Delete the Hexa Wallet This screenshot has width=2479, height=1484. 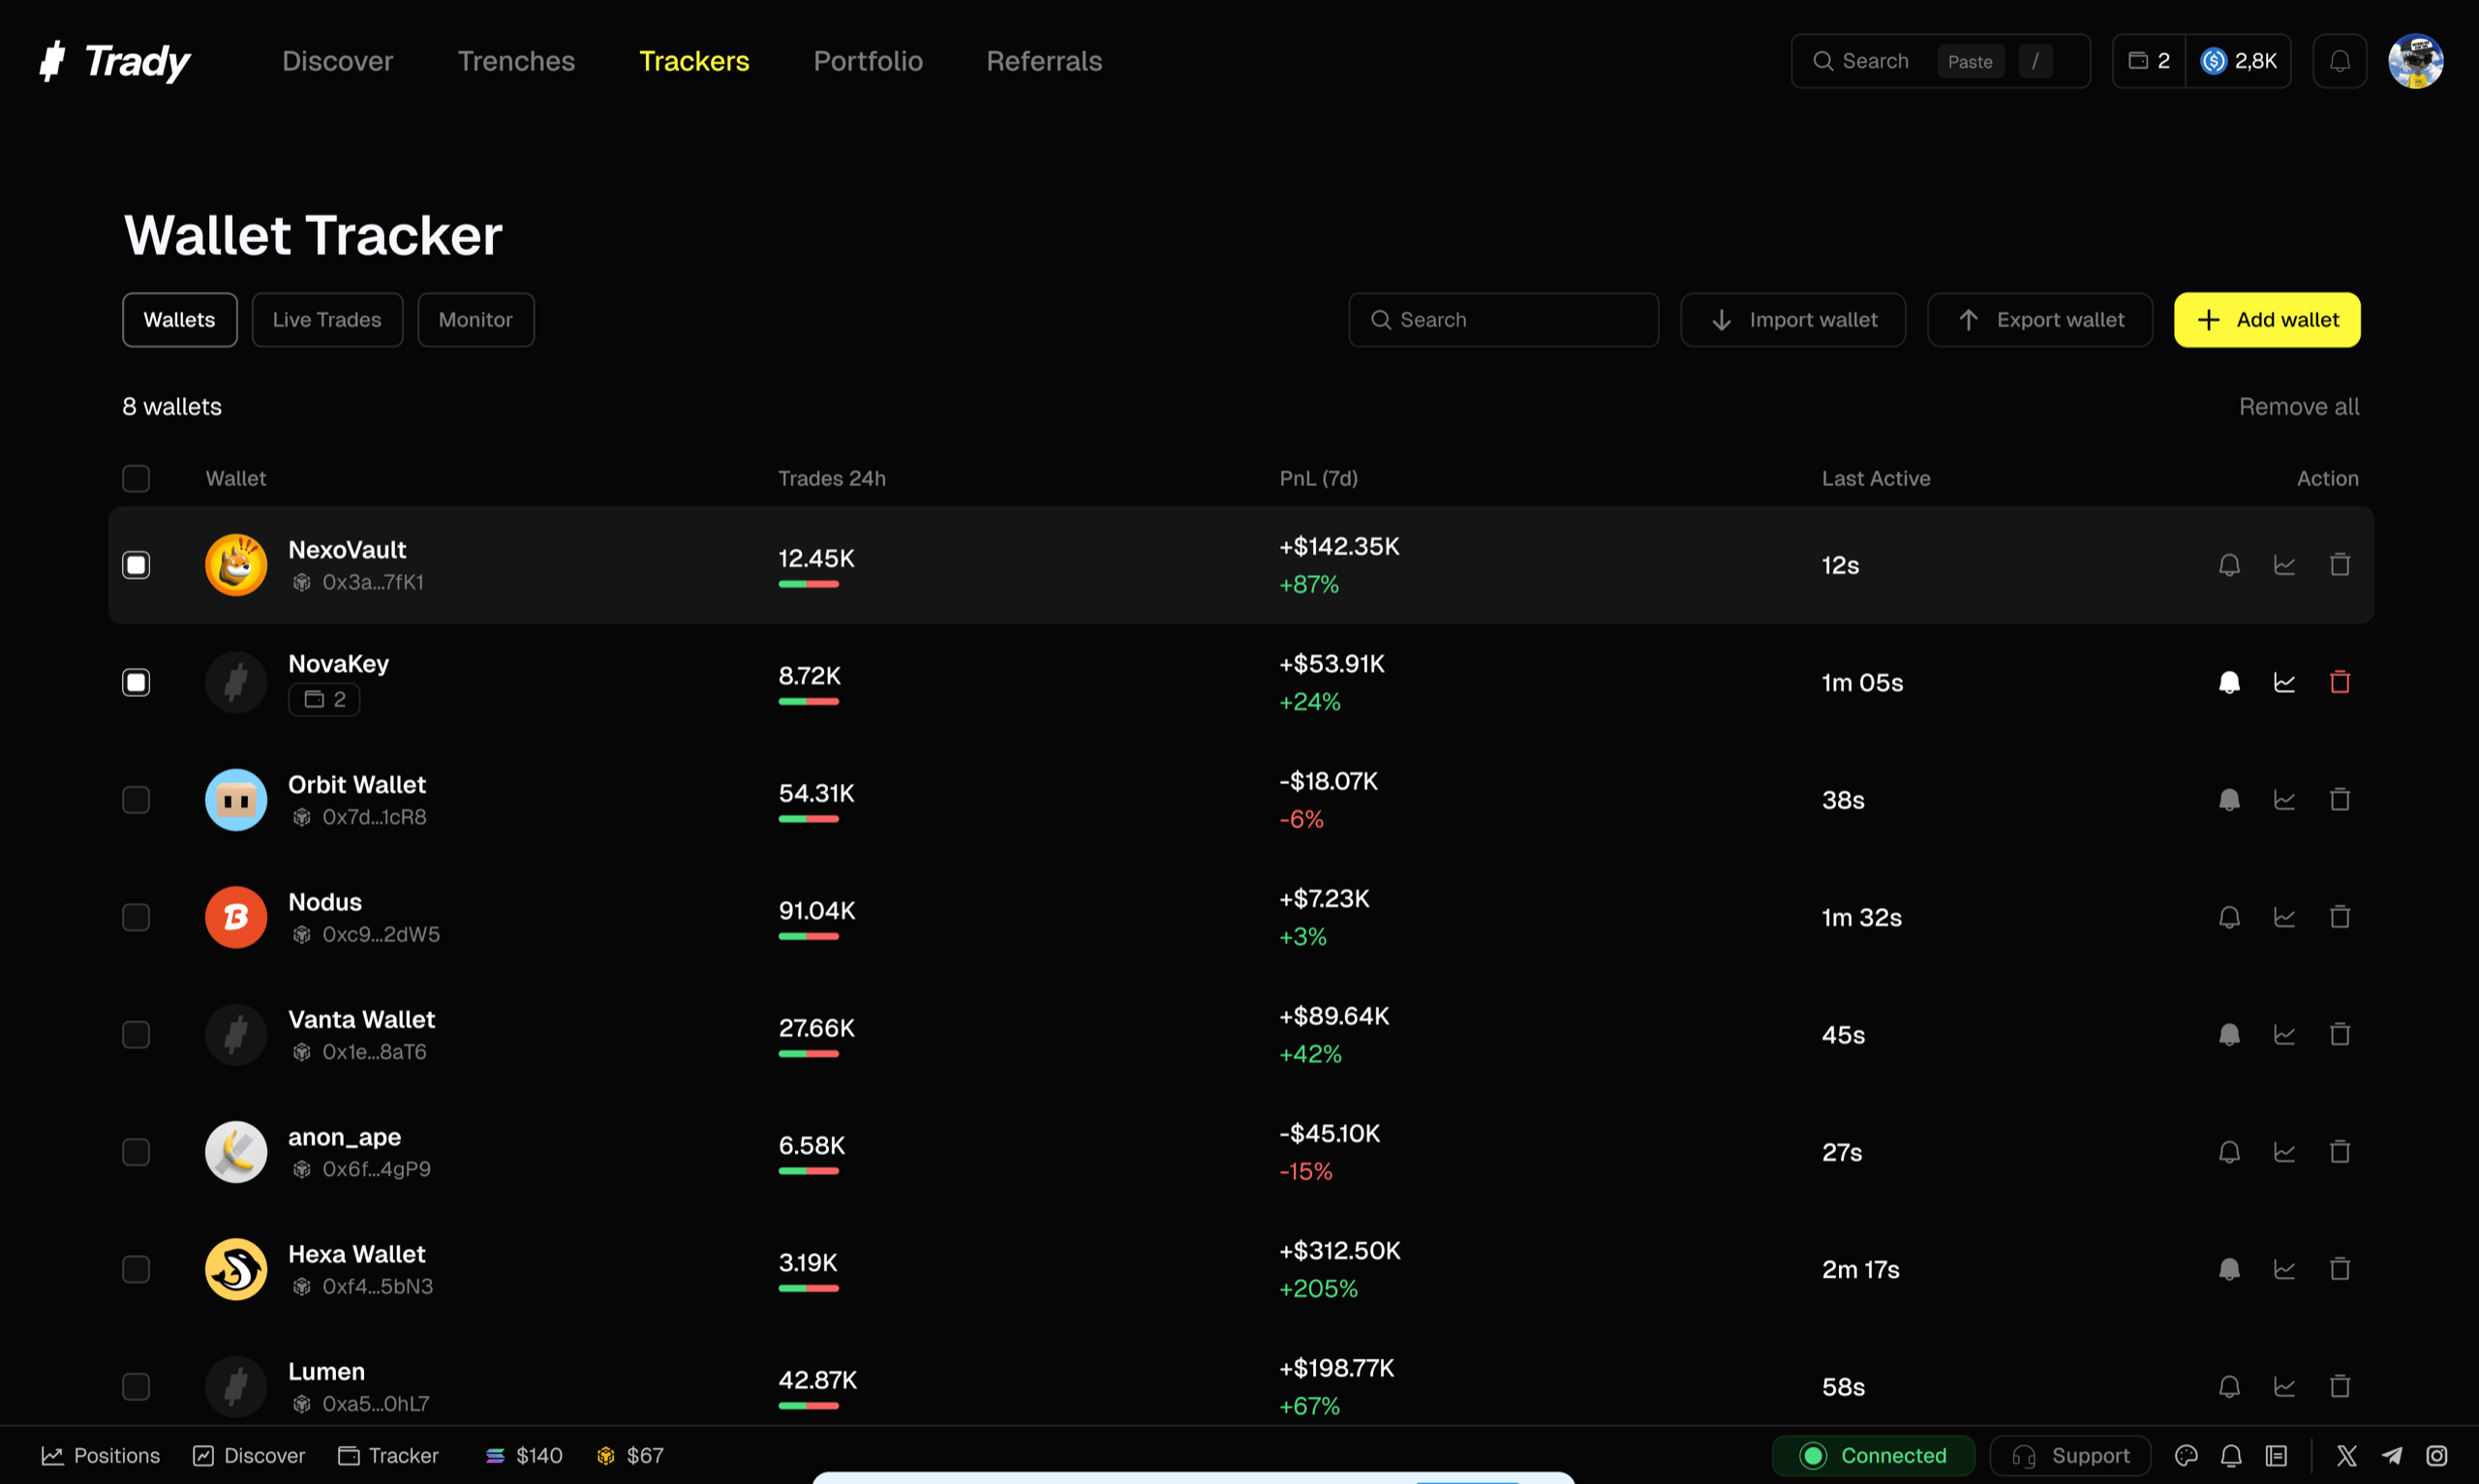coord(2339,1269)
